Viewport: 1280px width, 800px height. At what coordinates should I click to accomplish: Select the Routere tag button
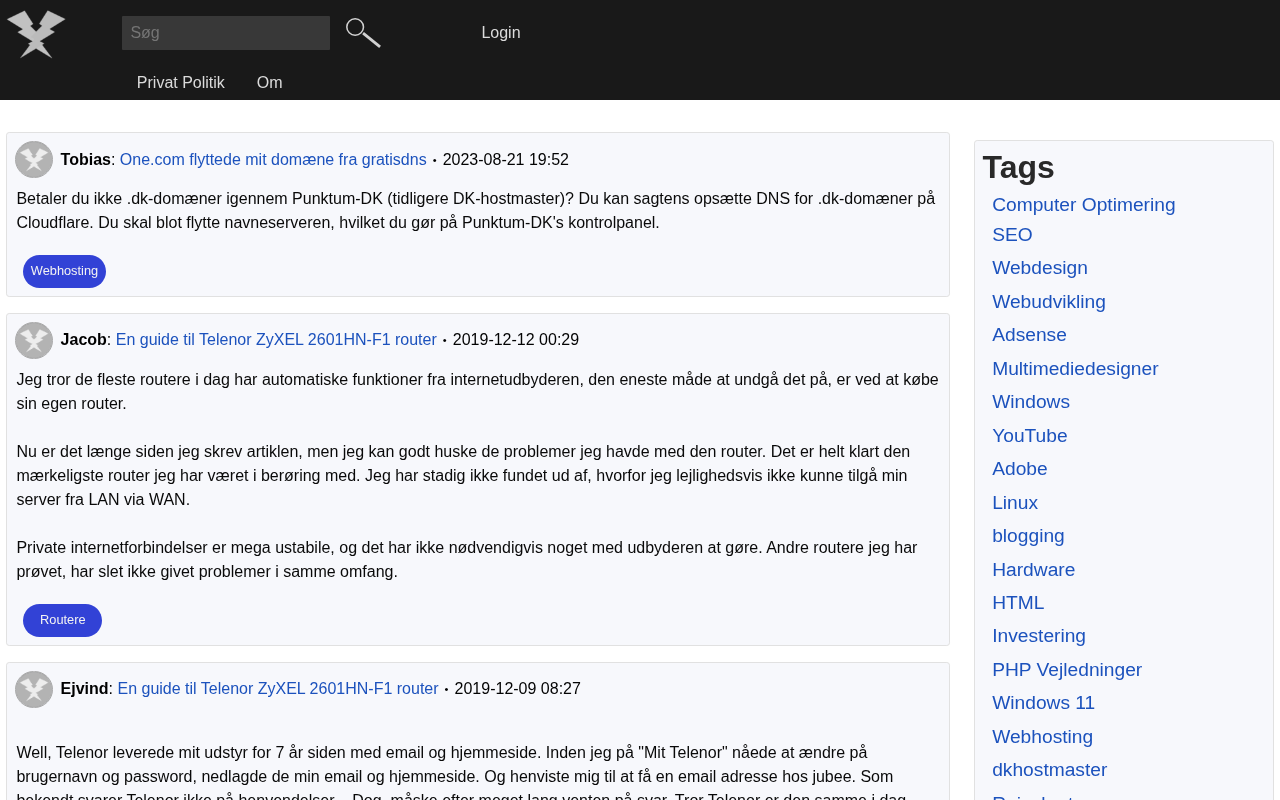tap(62, 620)
